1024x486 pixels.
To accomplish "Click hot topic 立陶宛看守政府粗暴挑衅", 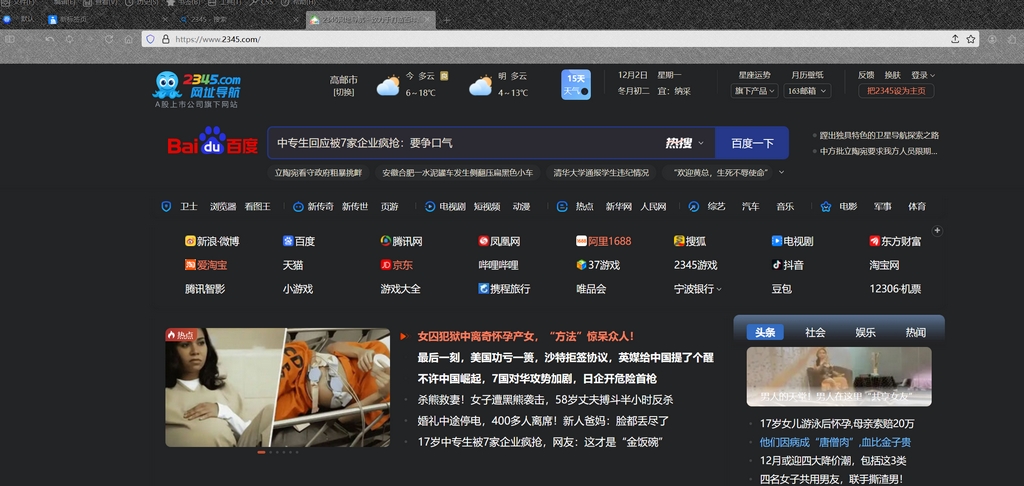I will (318, 173).
